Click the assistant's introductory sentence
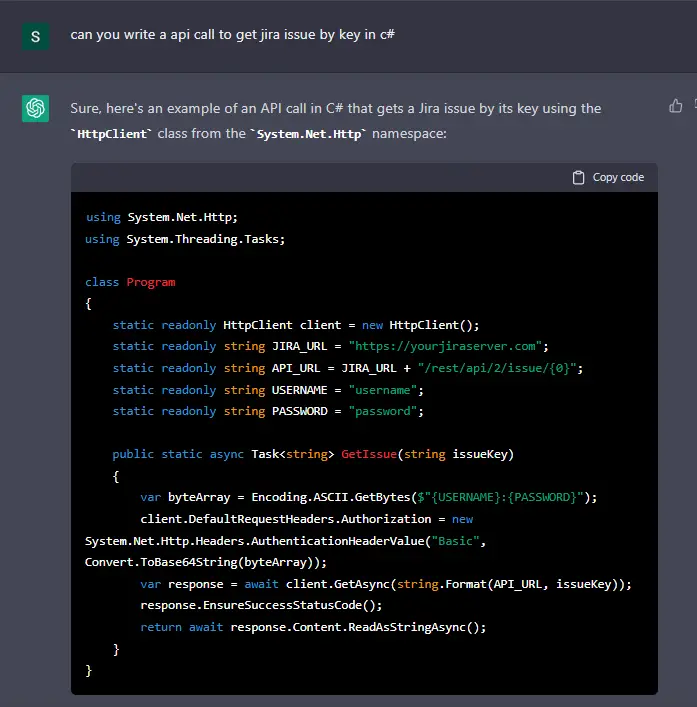This screenshot has width=697, height=707. pyautogui.click(x=336, y=121)
